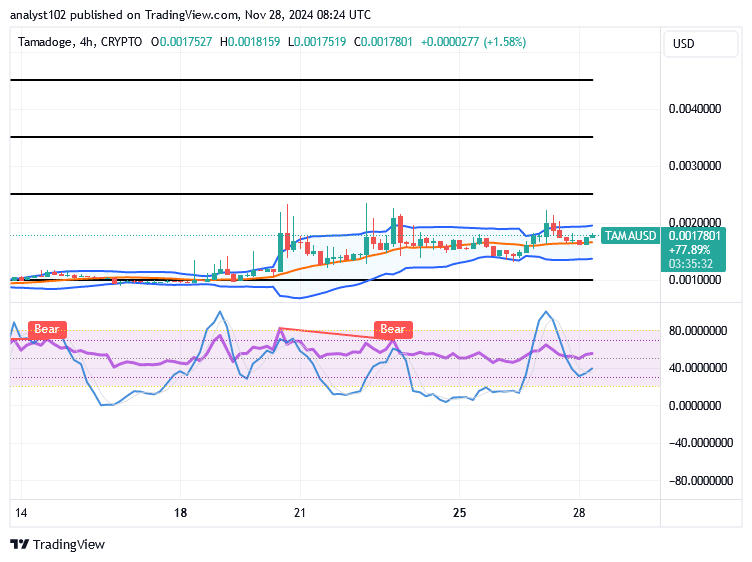Click the 40.0000000 oscillator axis label
Viewport: 752px width, 562px height.
pyautogui.click(x=698, y=368)
